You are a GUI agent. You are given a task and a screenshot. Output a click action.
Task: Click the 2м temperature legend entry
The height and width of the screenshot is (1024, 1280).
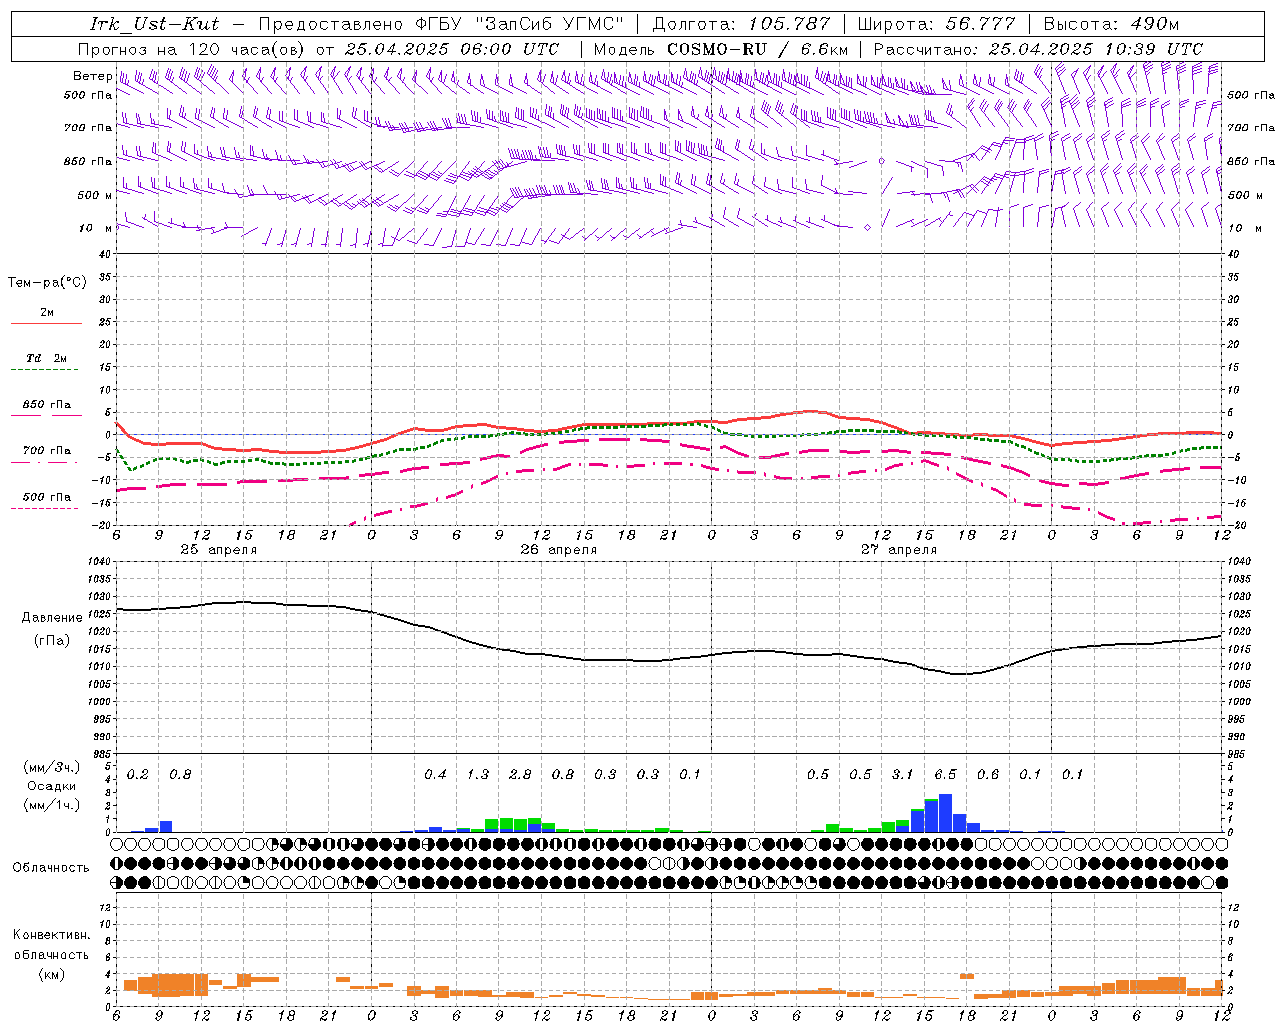point(47,312)
